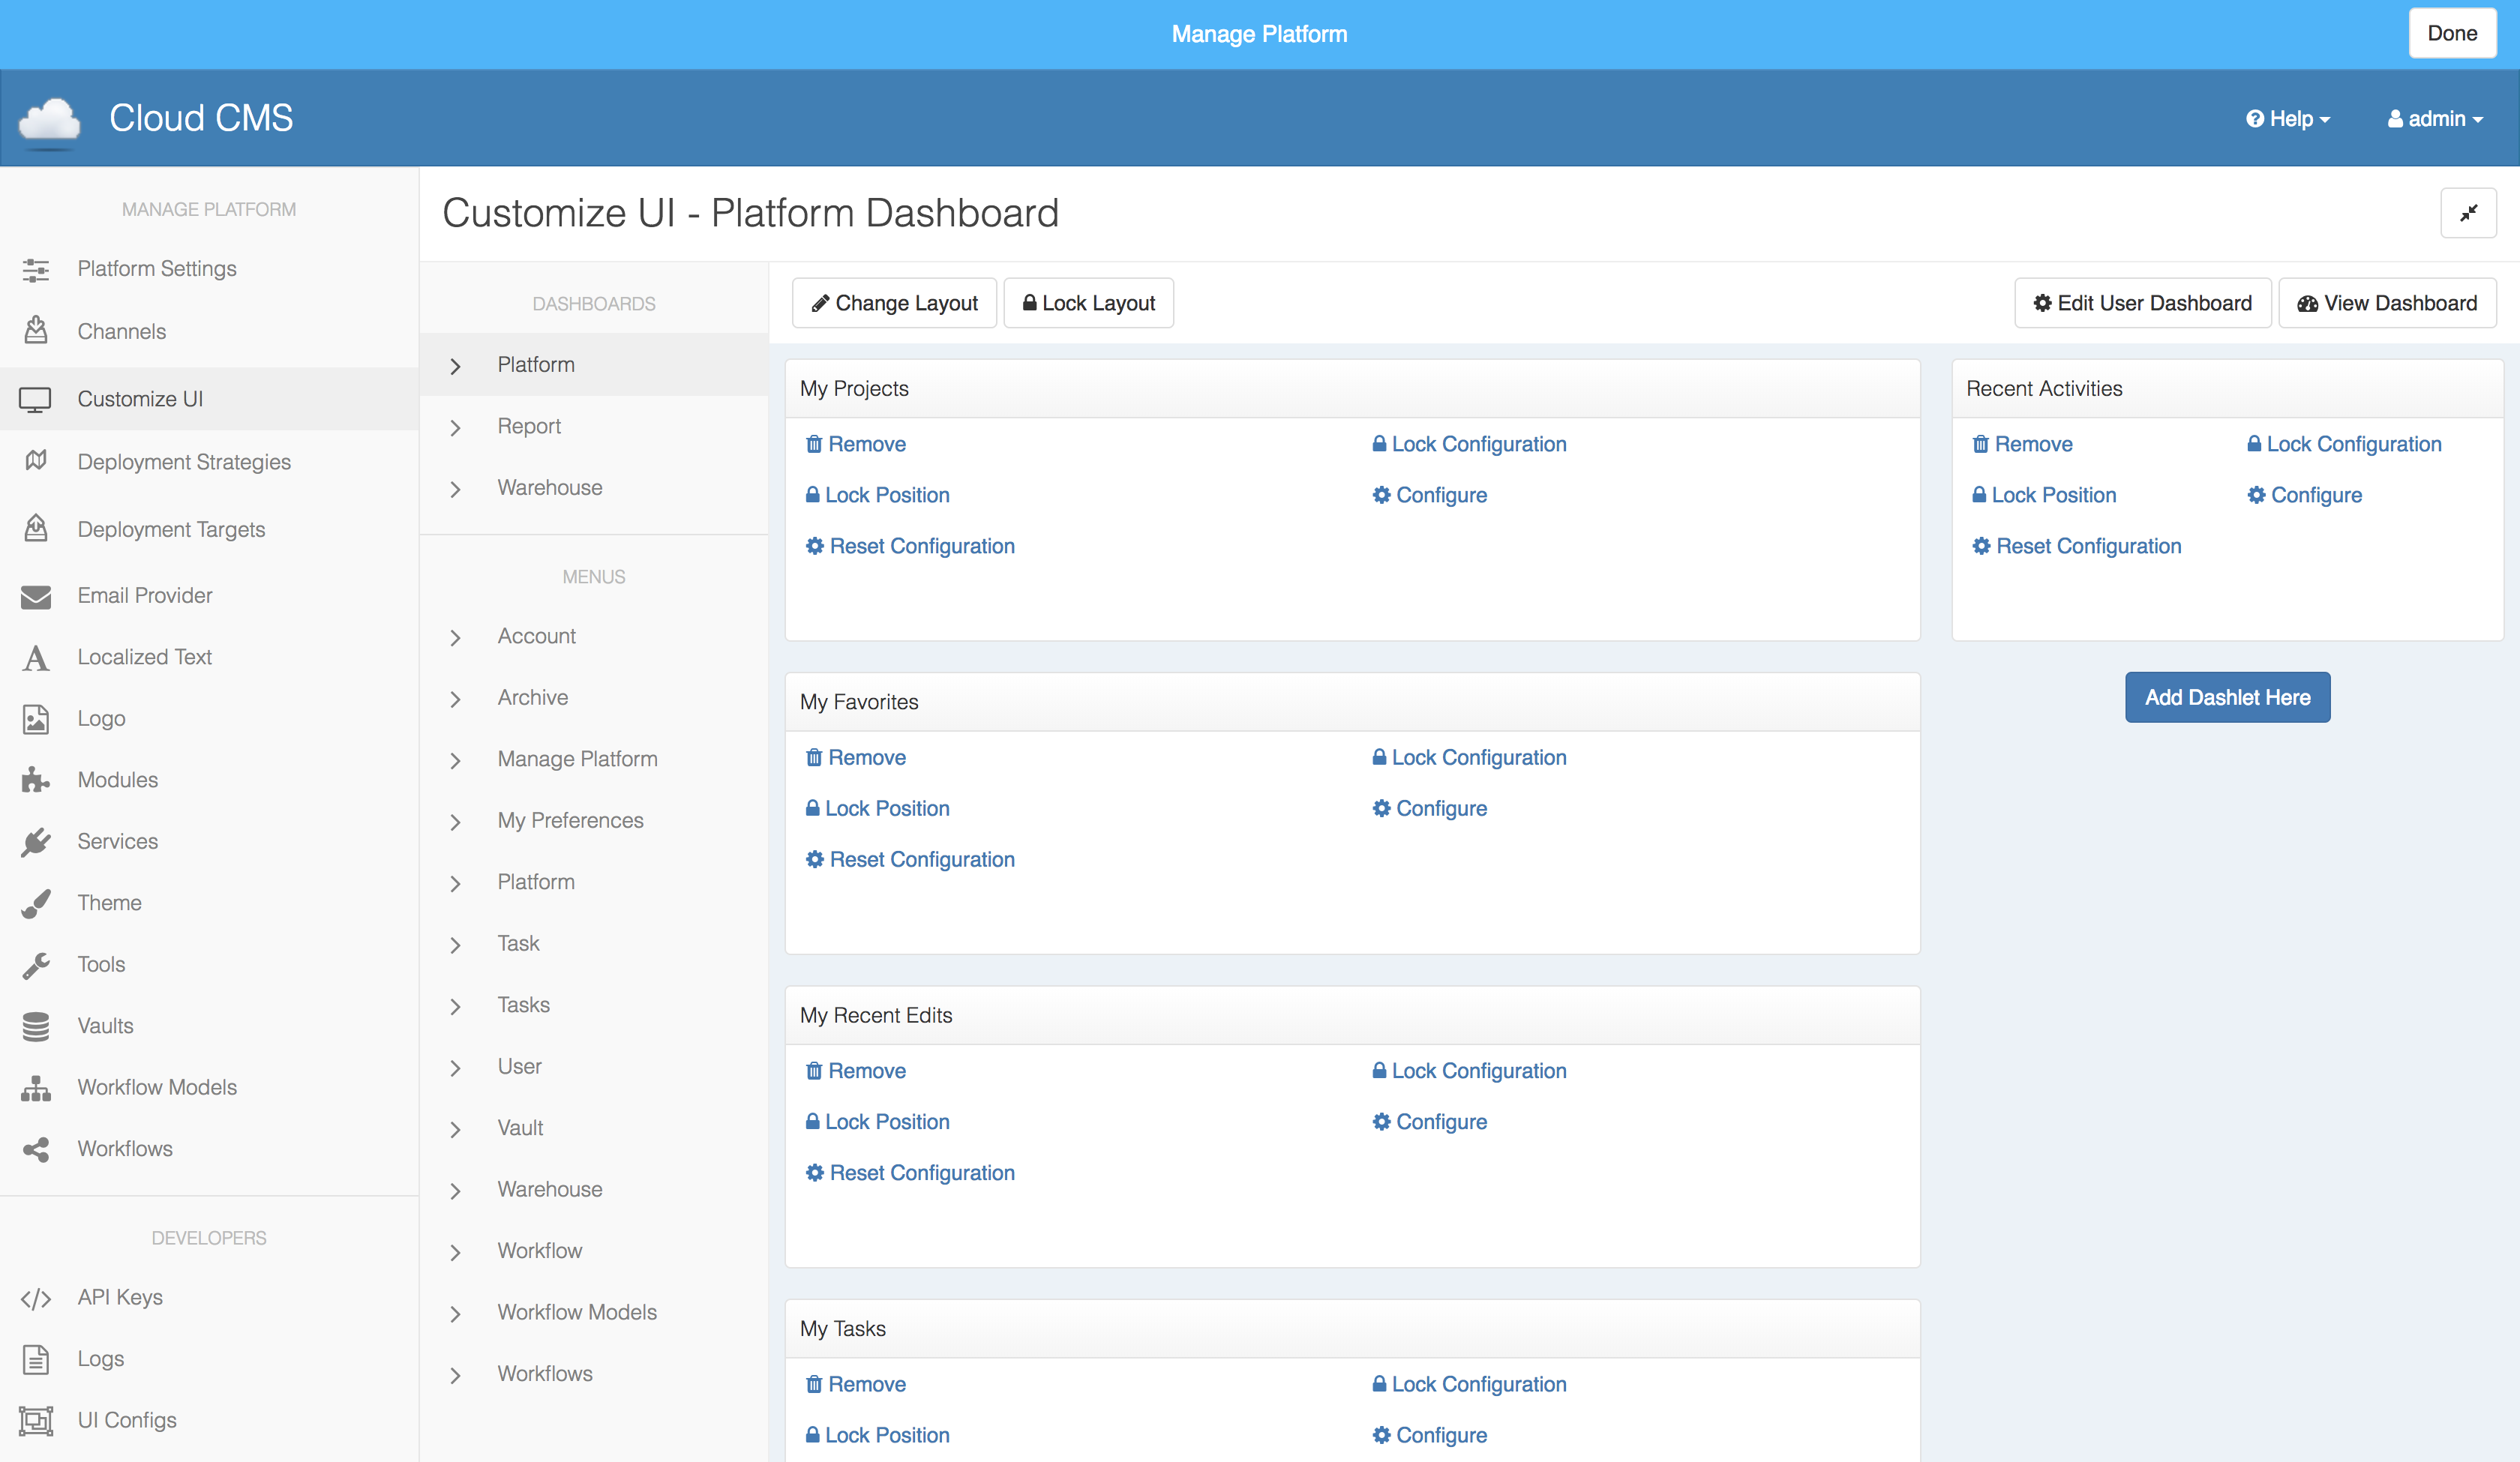Screen dimensions: 2520x1462
Task: Select the Logo customization icon
Action: tap(36, 718)
